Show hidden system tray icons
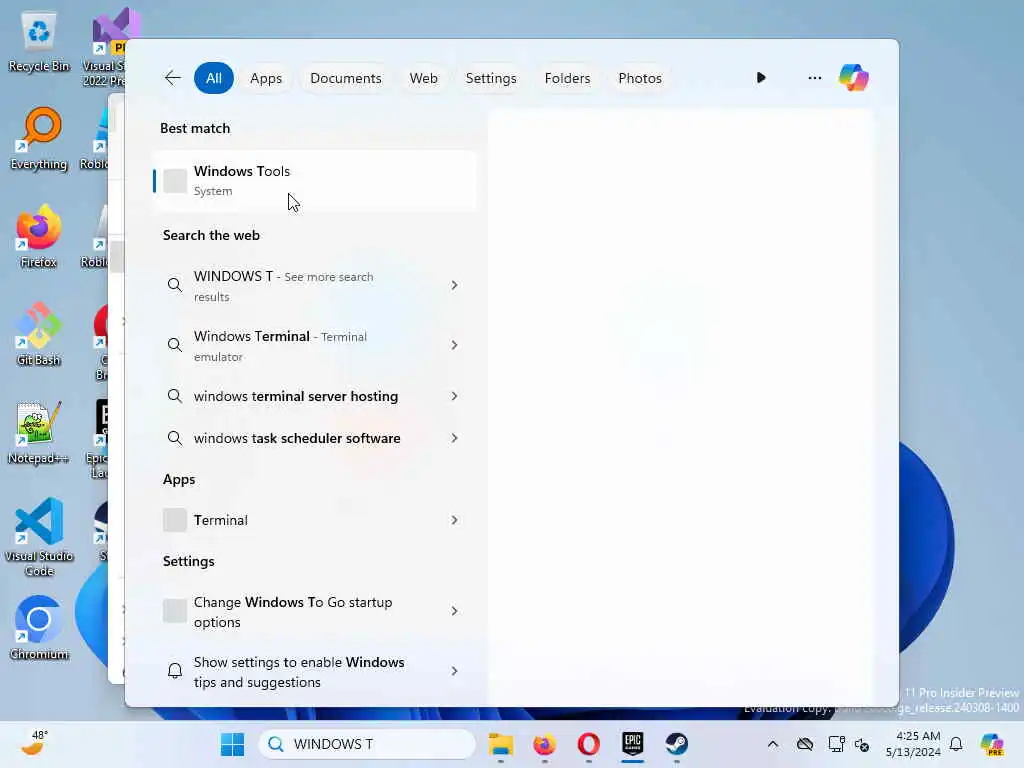This screenshot has width=1024, height=768. click(773, 744)
